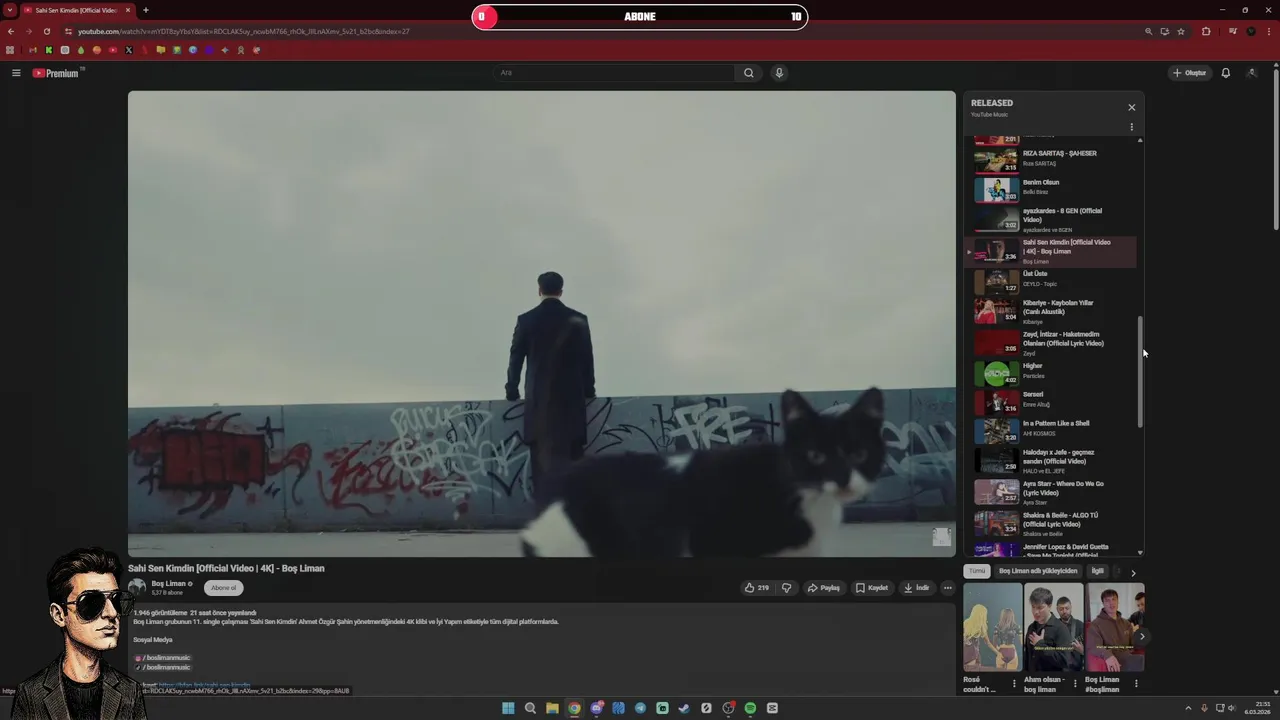Subscribe with Abone ol button

[224, 588]
